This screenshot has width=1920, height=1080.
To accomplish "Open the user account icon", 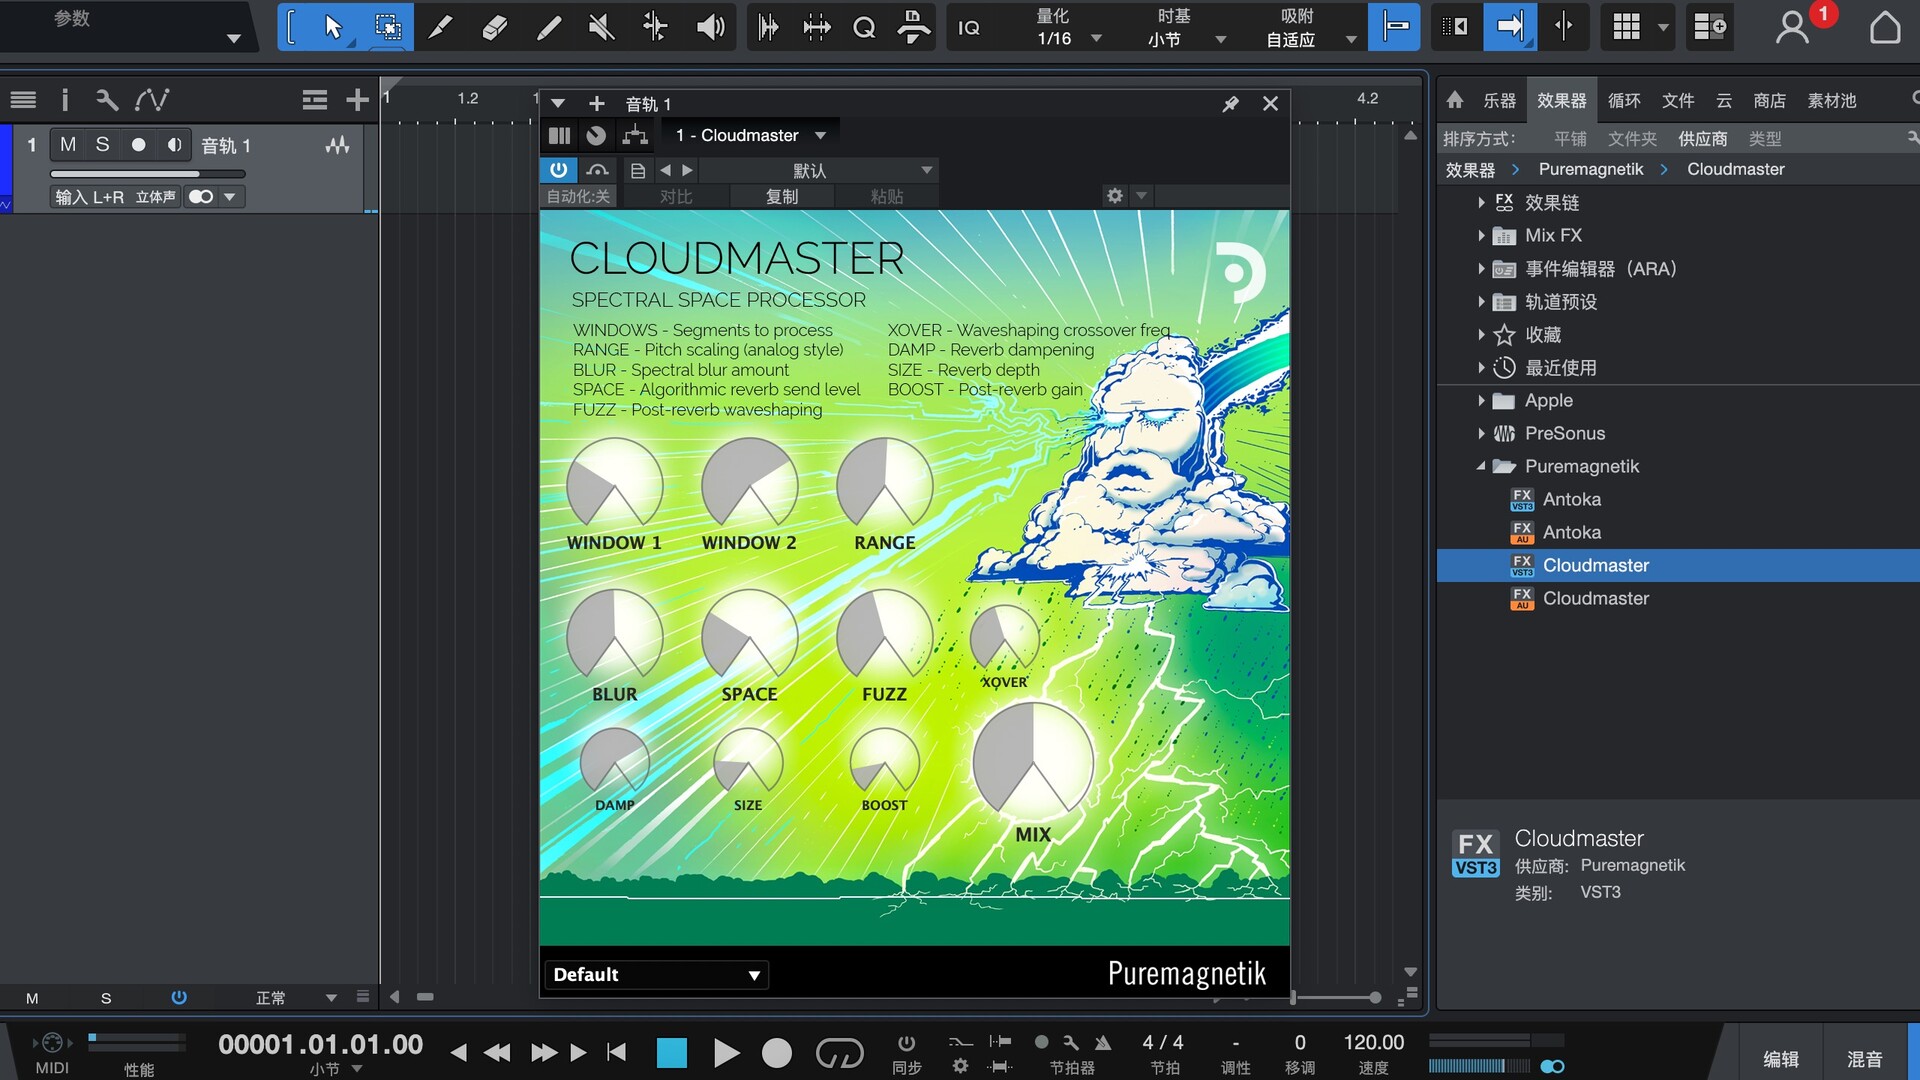I will (x=1791, y=27).
